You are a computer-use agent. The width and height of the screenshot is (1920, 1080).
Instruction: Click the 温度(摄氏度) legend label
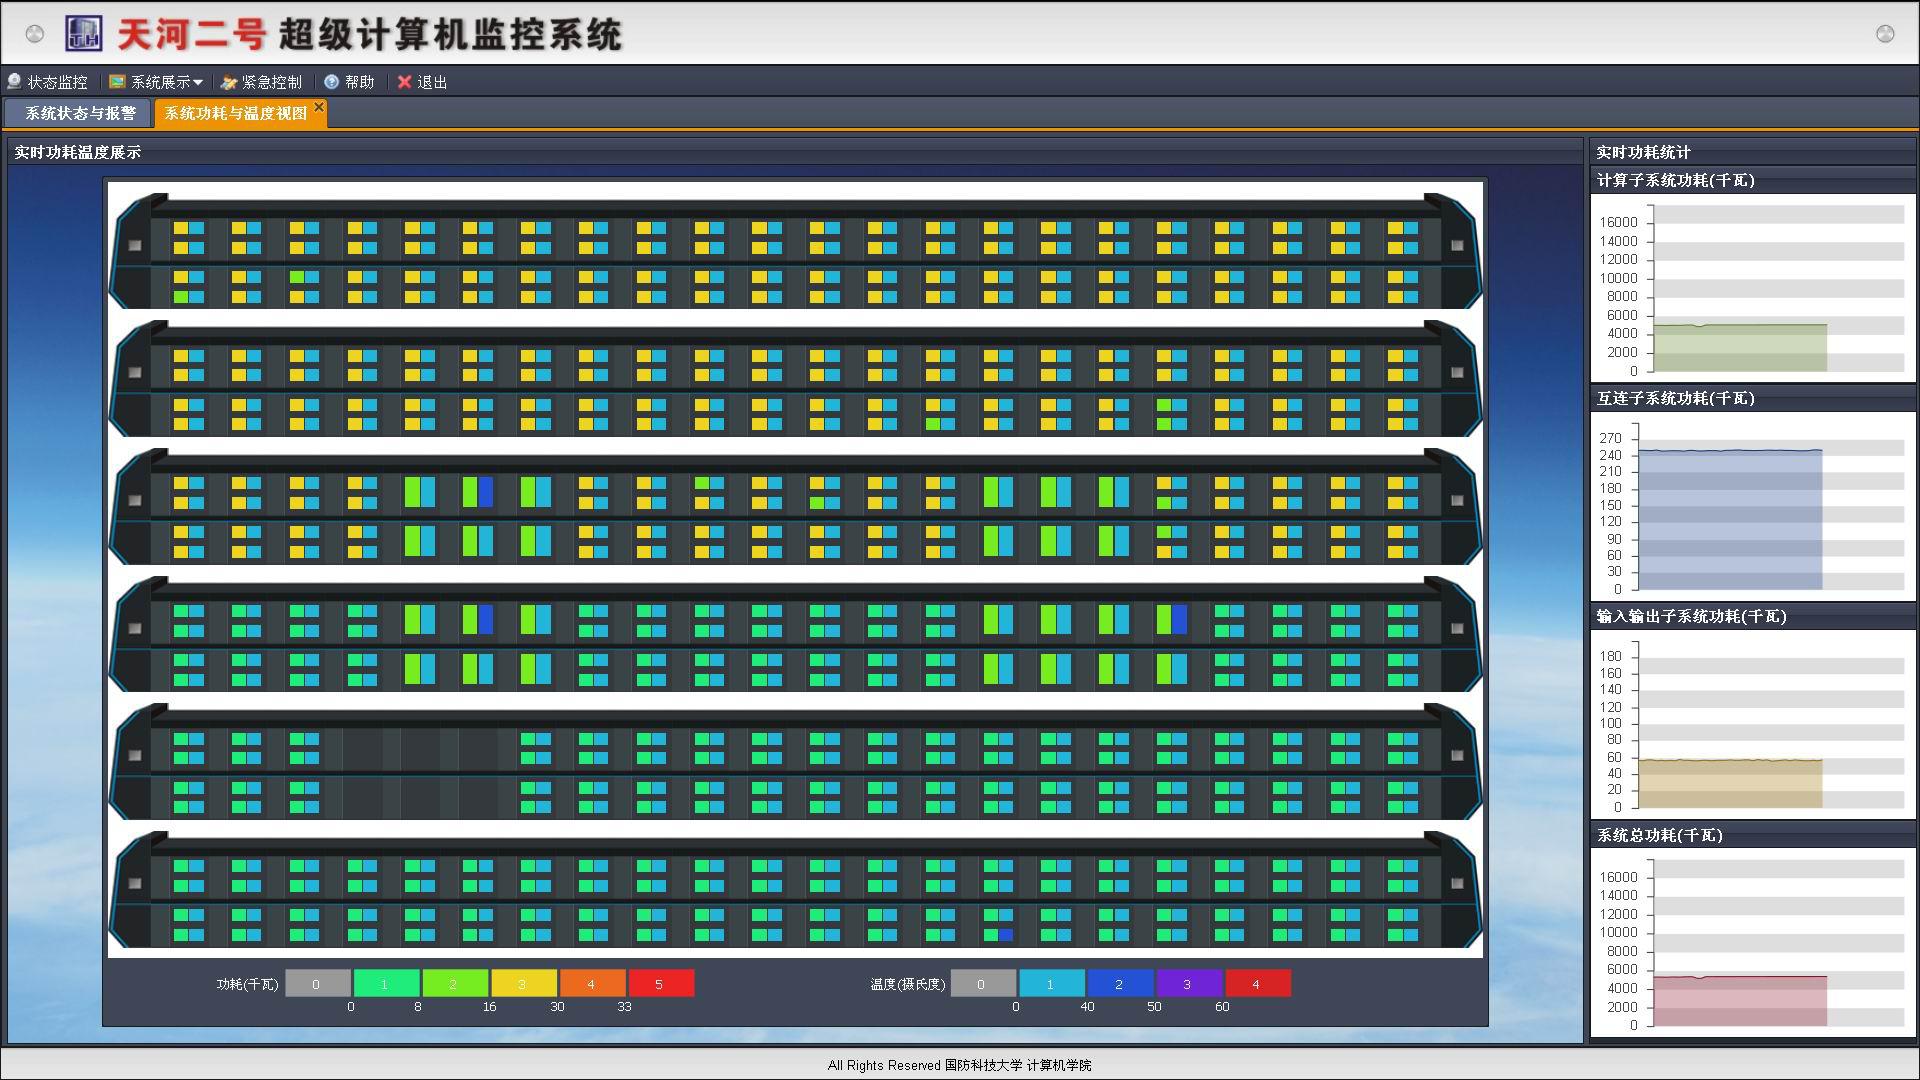coord(908,984)
